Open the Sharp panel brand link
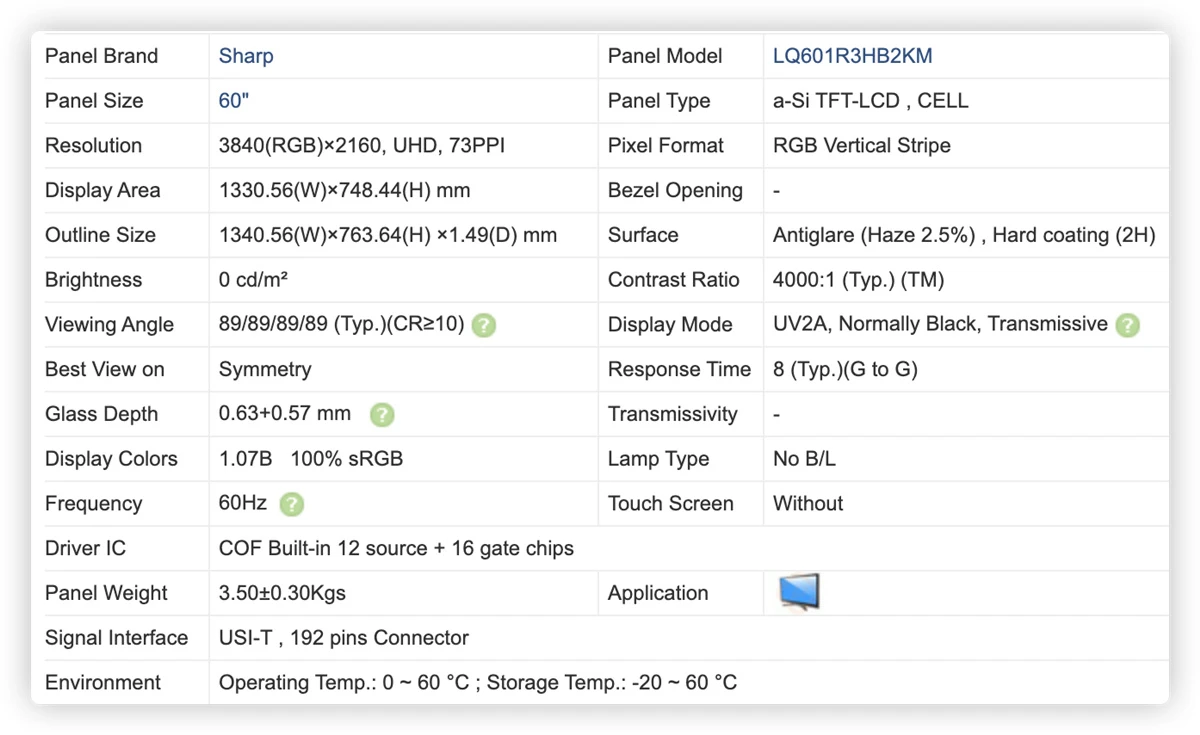Screen dimensions: 1200x735 pos(246,56)
